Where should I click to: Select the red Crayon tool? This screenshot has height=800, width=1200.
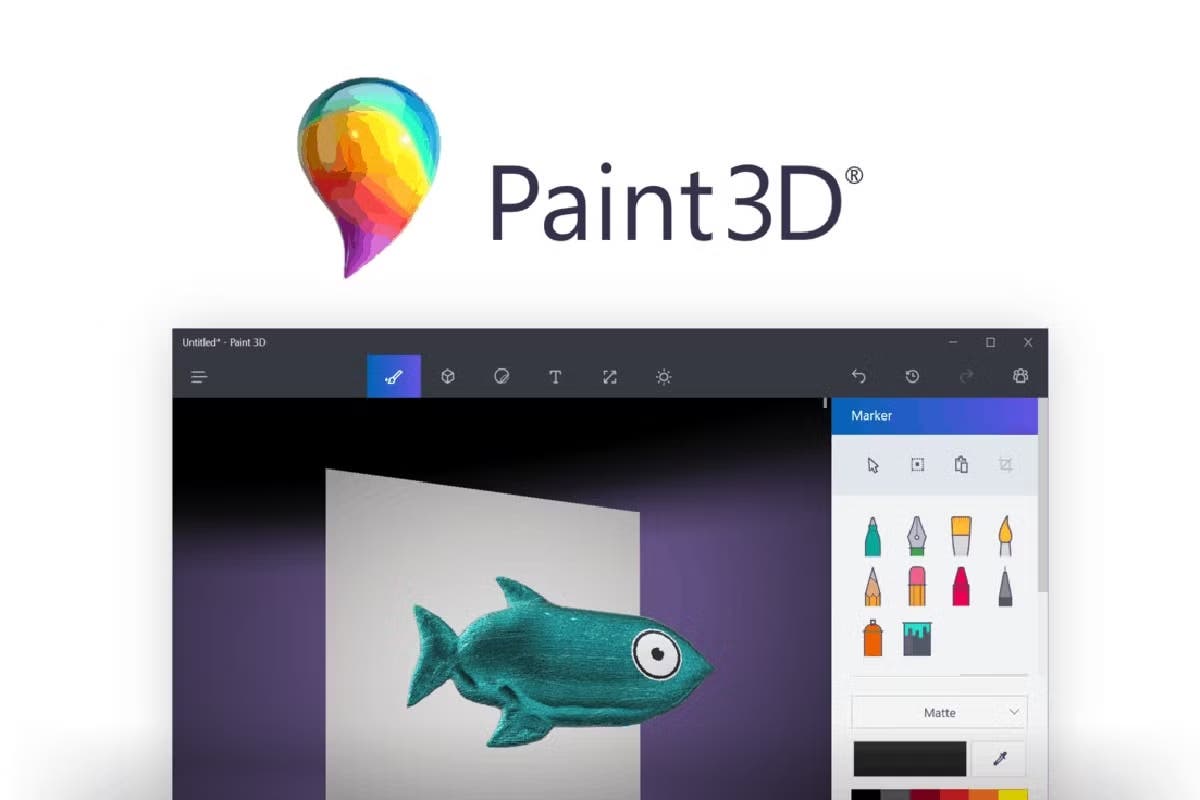[960, 586]
